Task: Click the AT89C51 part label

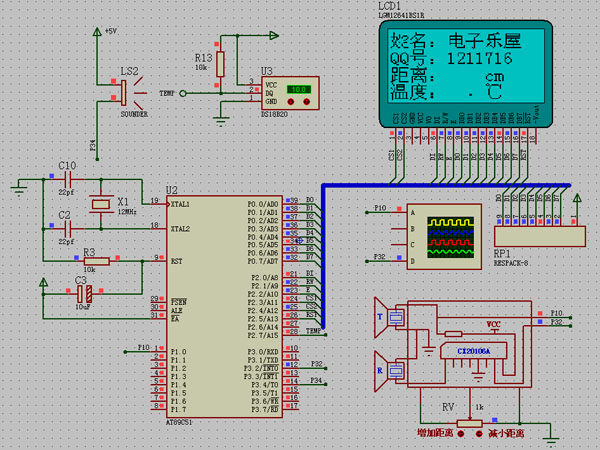Action: click(x=179, y=422)
